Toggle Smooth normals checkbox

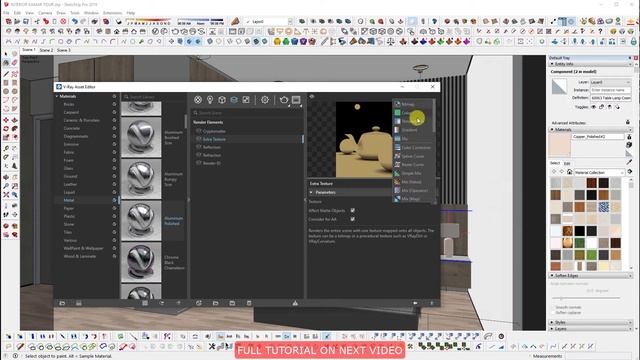tap(553, 307)
